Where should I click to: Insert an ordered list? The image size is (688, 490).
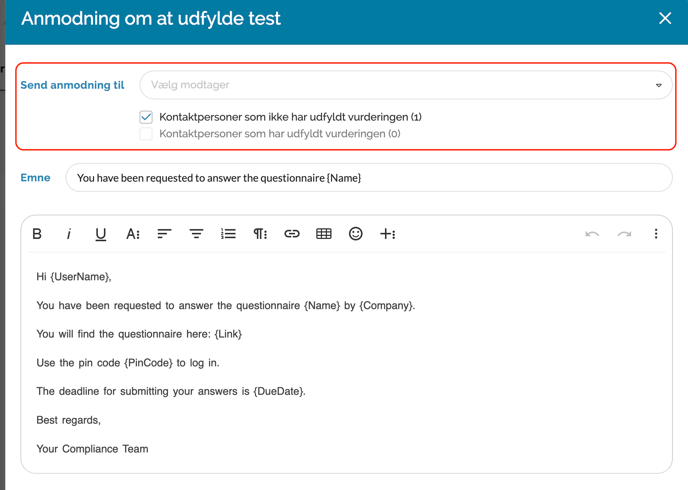[228, 234]
